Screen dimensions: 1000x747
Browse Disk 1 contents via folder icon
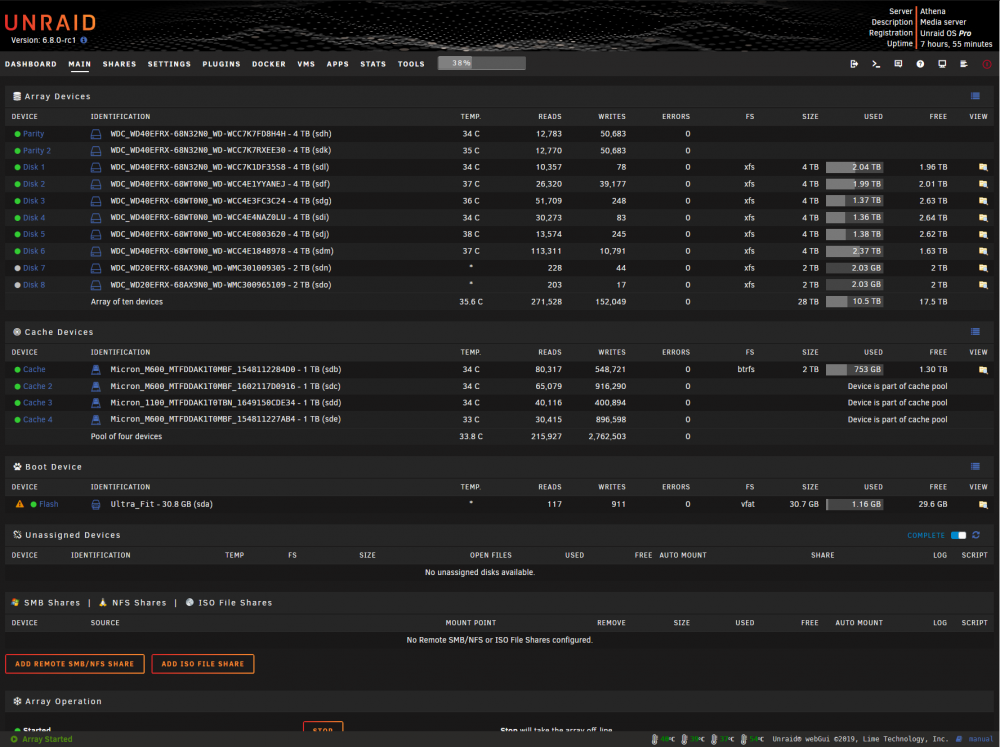click(983, 167)
